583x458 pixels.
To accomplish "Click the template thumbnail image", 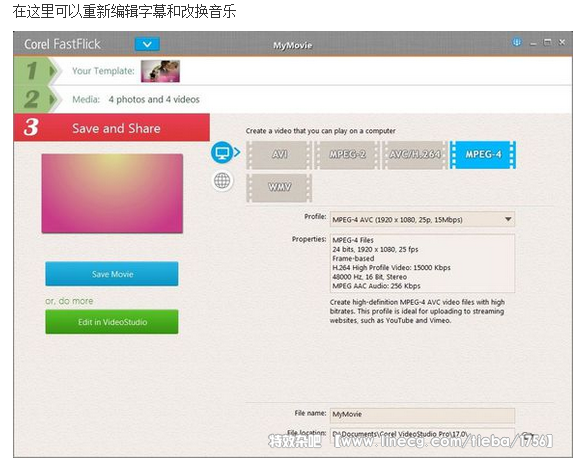I will [x=160, y=71].
